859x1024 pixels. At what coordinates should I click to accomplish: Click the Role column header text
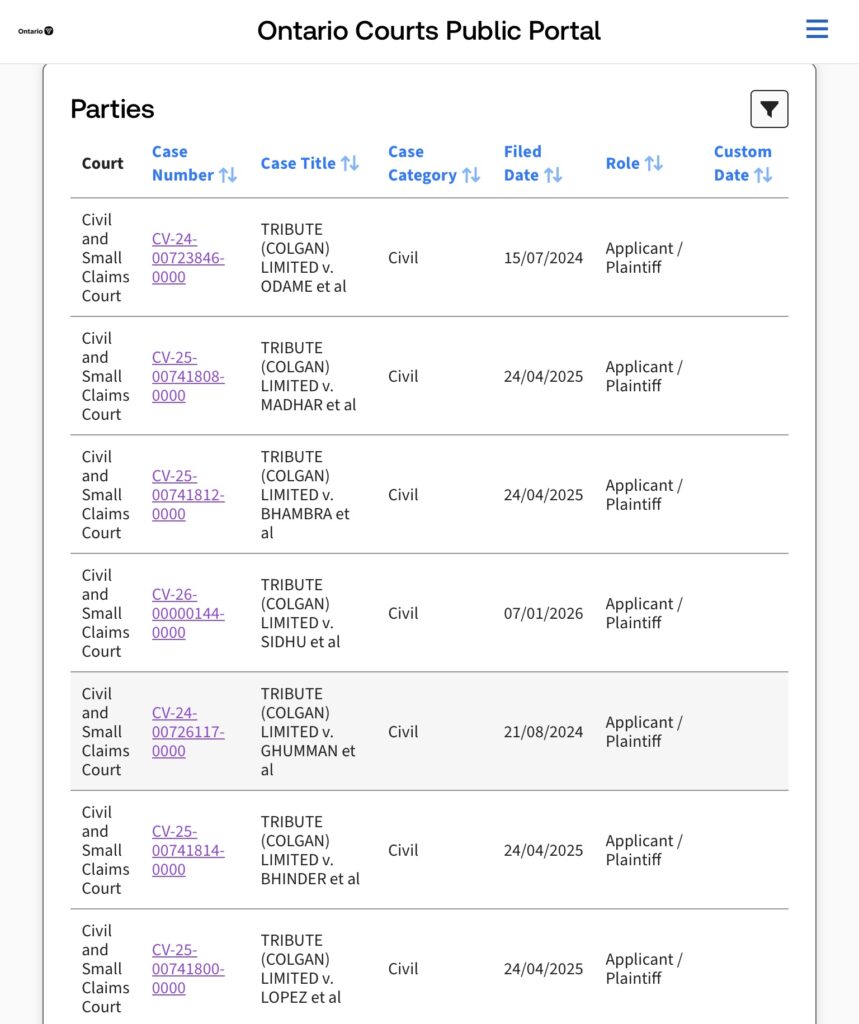[x=623, y=163]
